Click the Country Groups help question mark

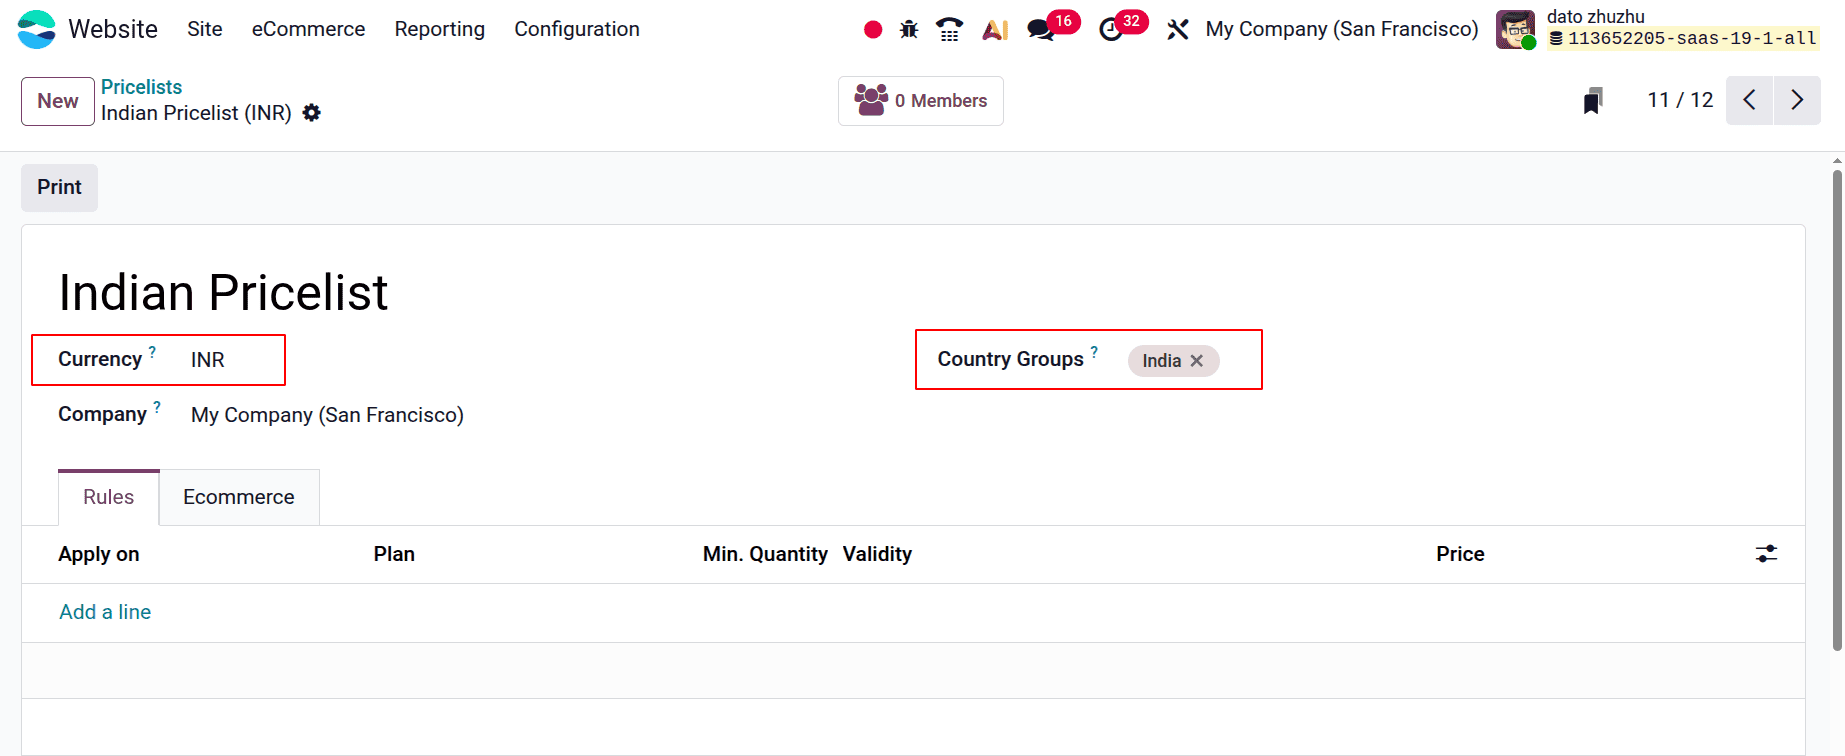[1094, 352]
